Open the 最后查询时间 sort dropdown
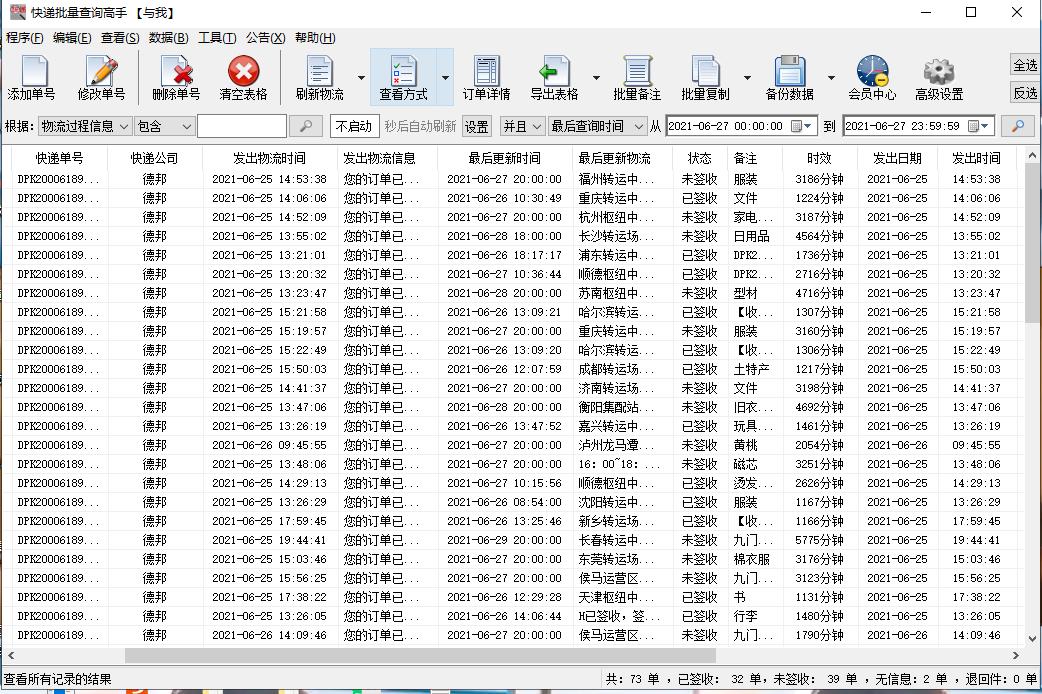The width and height of the screenshot is (1042, 694). point(598,126)
